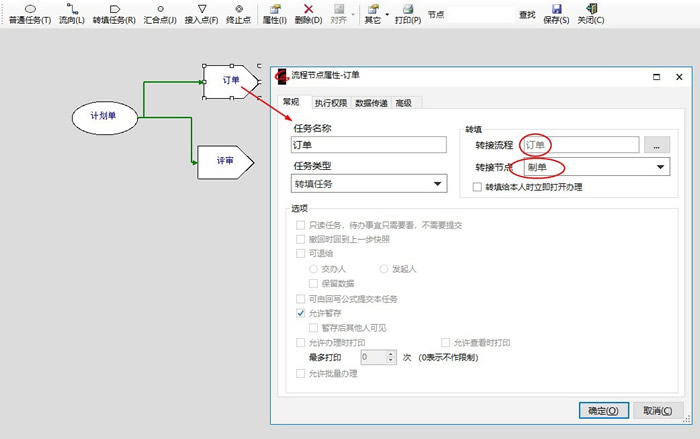Choose the 终止点 toolbar tool
Screen dimensions: 700x439
tap(239, 13)
